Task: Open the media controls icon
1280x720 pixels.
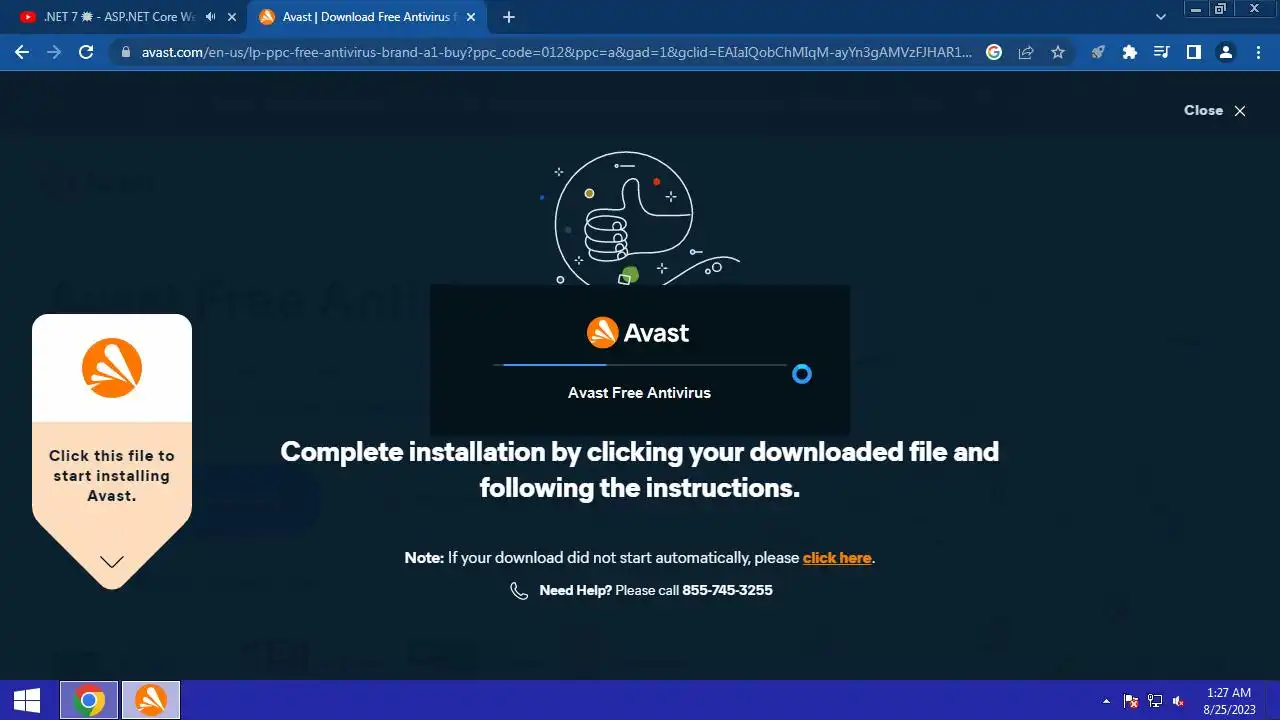Action: point(1161,53)
